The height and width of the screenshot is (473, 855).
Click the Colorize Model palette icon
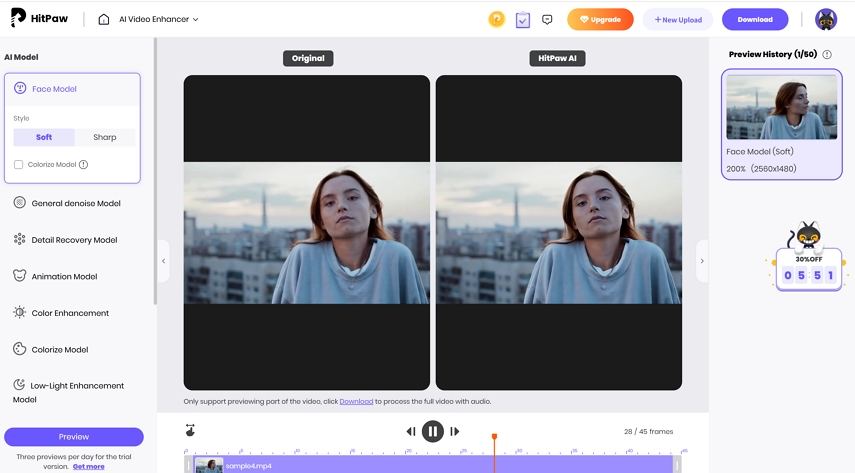click(20, 349)
